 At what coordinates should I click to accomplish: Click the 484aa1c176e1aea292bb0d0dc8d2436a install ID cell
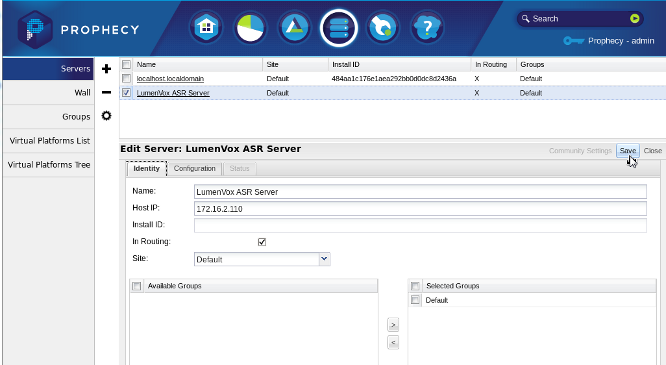point(394,79)
